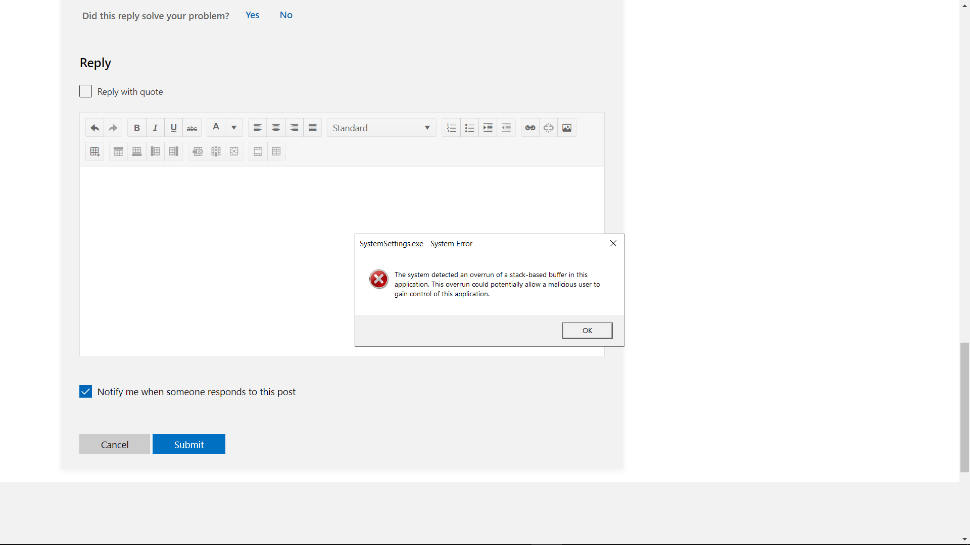This screenshot has width=970, height=545.
Task: Remove the hyperlink with the unlink icon
Action: coord(548,128)
